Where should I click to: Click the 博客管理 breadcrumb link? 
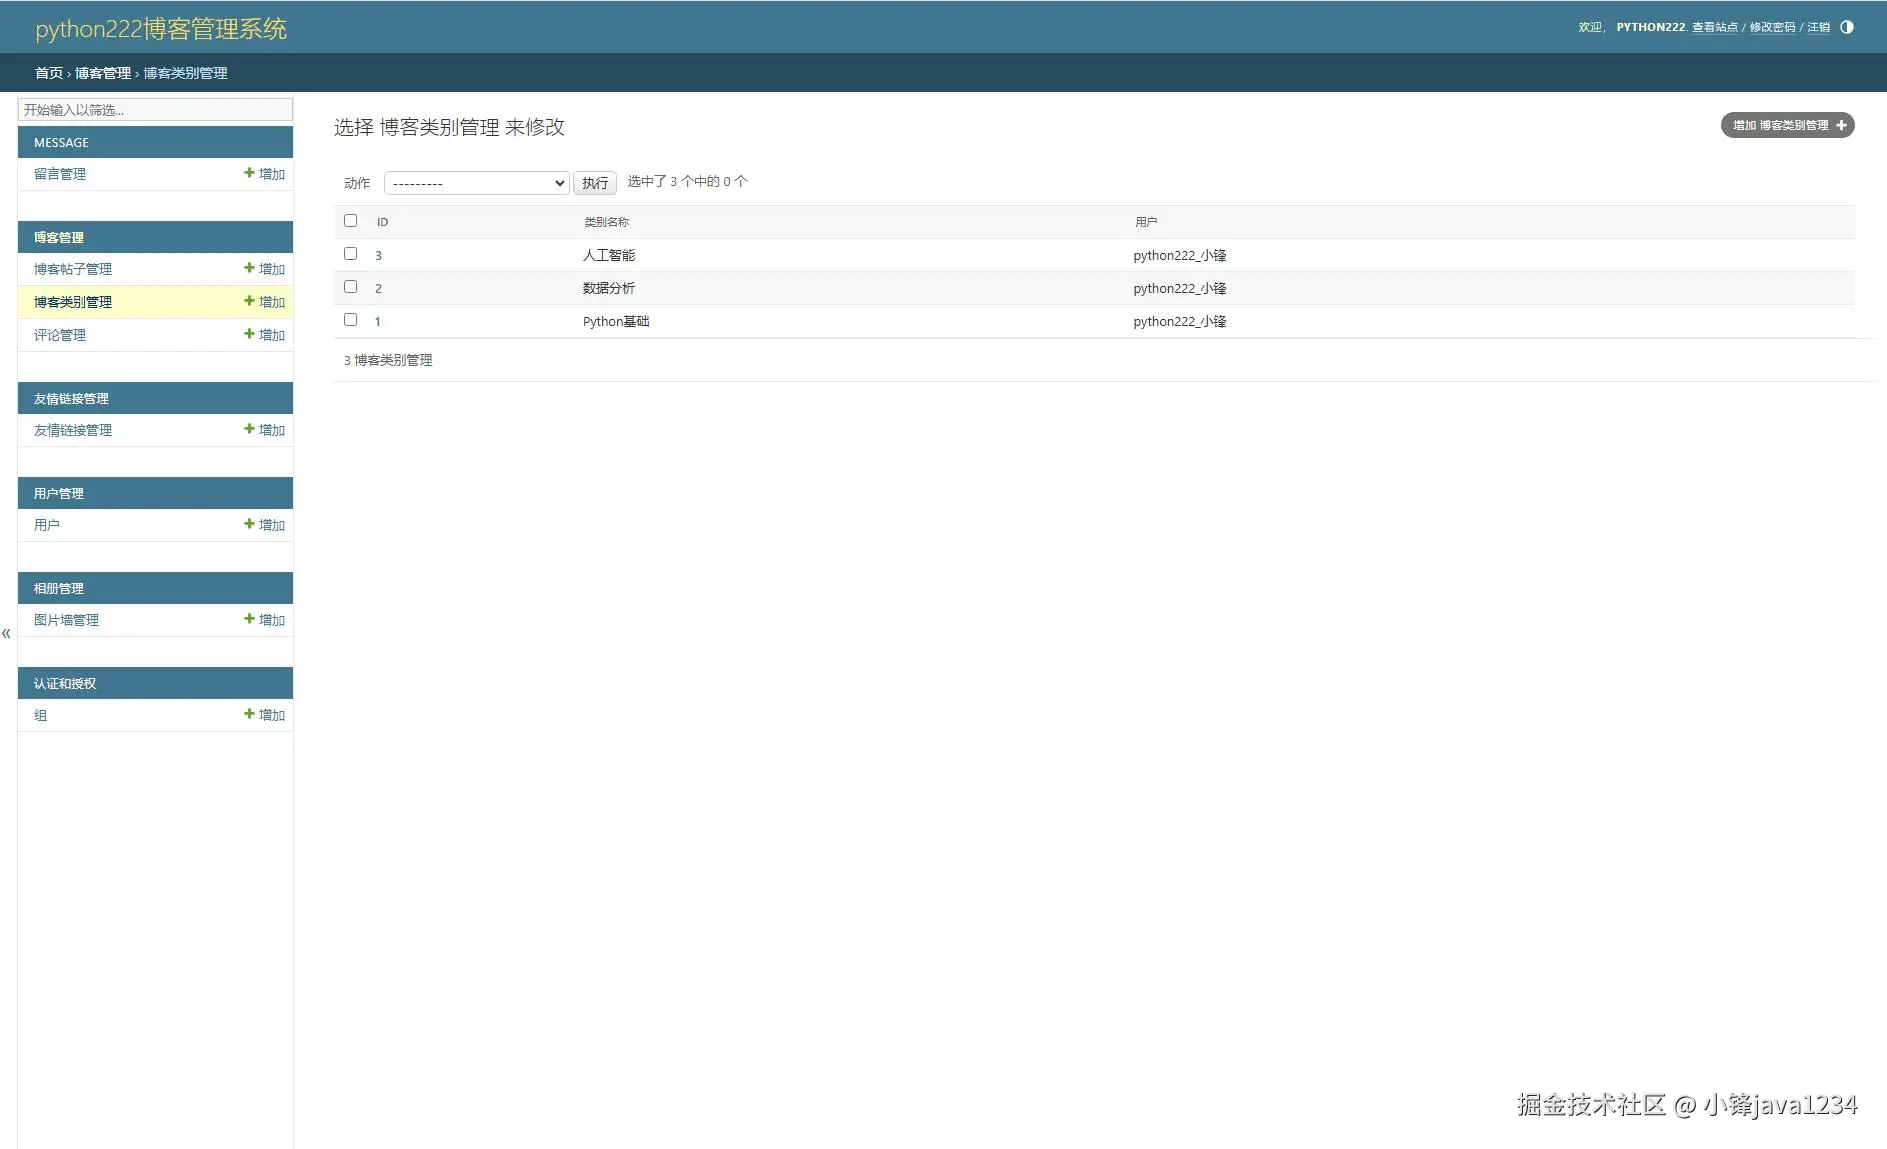tap(103, 73)
